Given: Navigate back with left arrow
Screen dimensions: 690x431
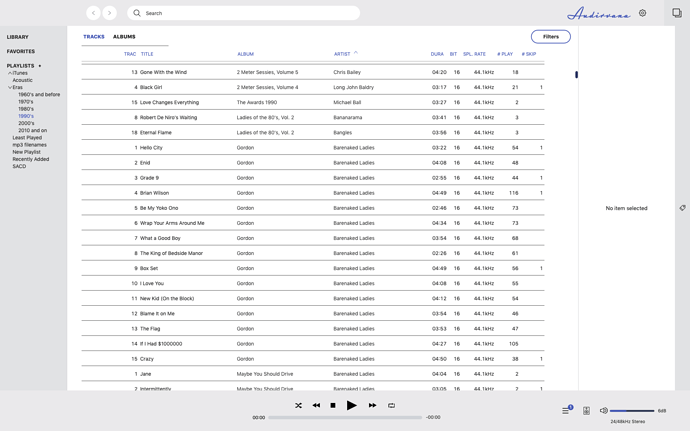Looking at the screenshot, I should point(93,13).
